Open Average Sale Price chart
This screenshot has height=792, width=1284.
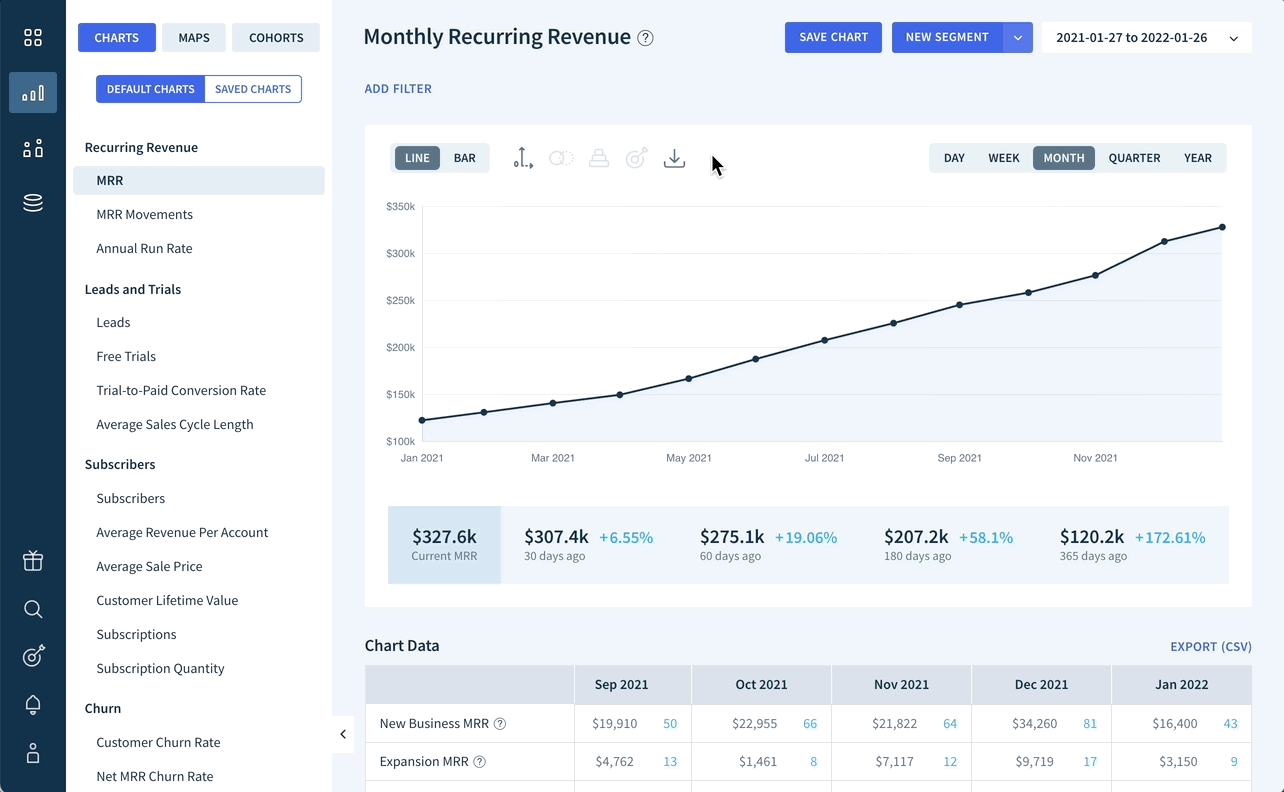coord(149,566)
